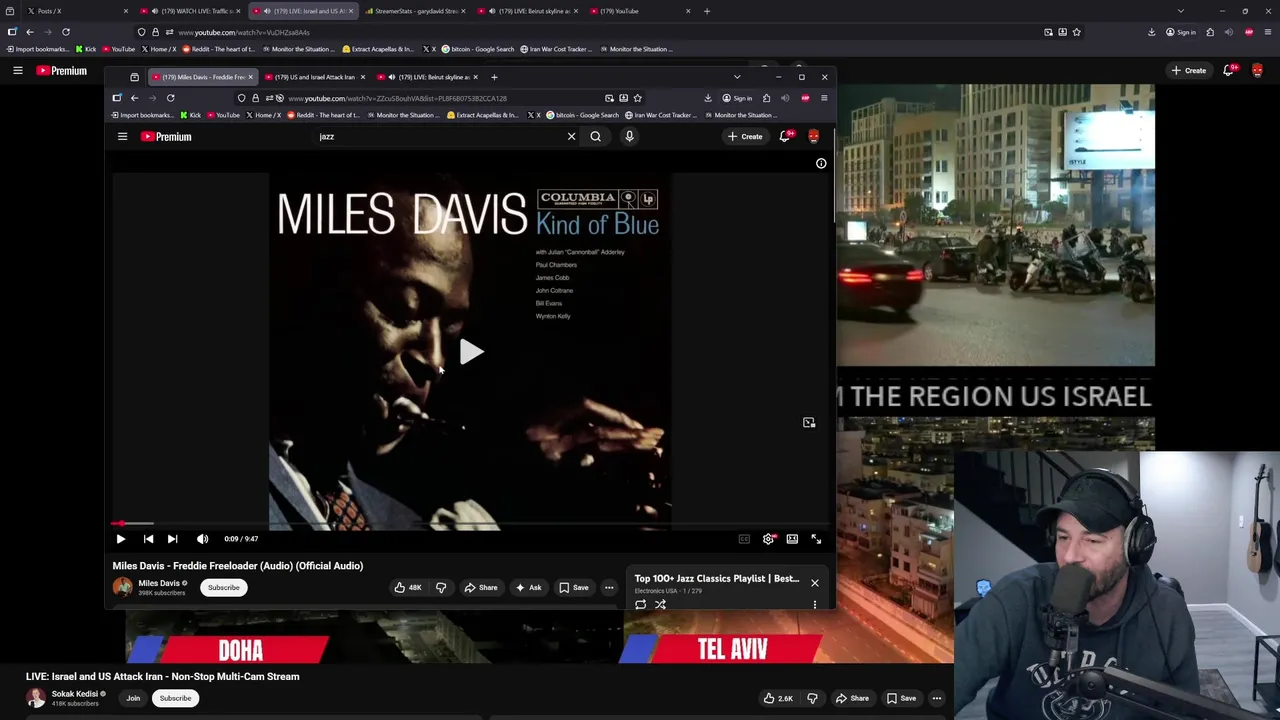Viewport: 1280px width, 720px height.
Task: Click the search box containing 'jazz'
Action: coord(440,136)
